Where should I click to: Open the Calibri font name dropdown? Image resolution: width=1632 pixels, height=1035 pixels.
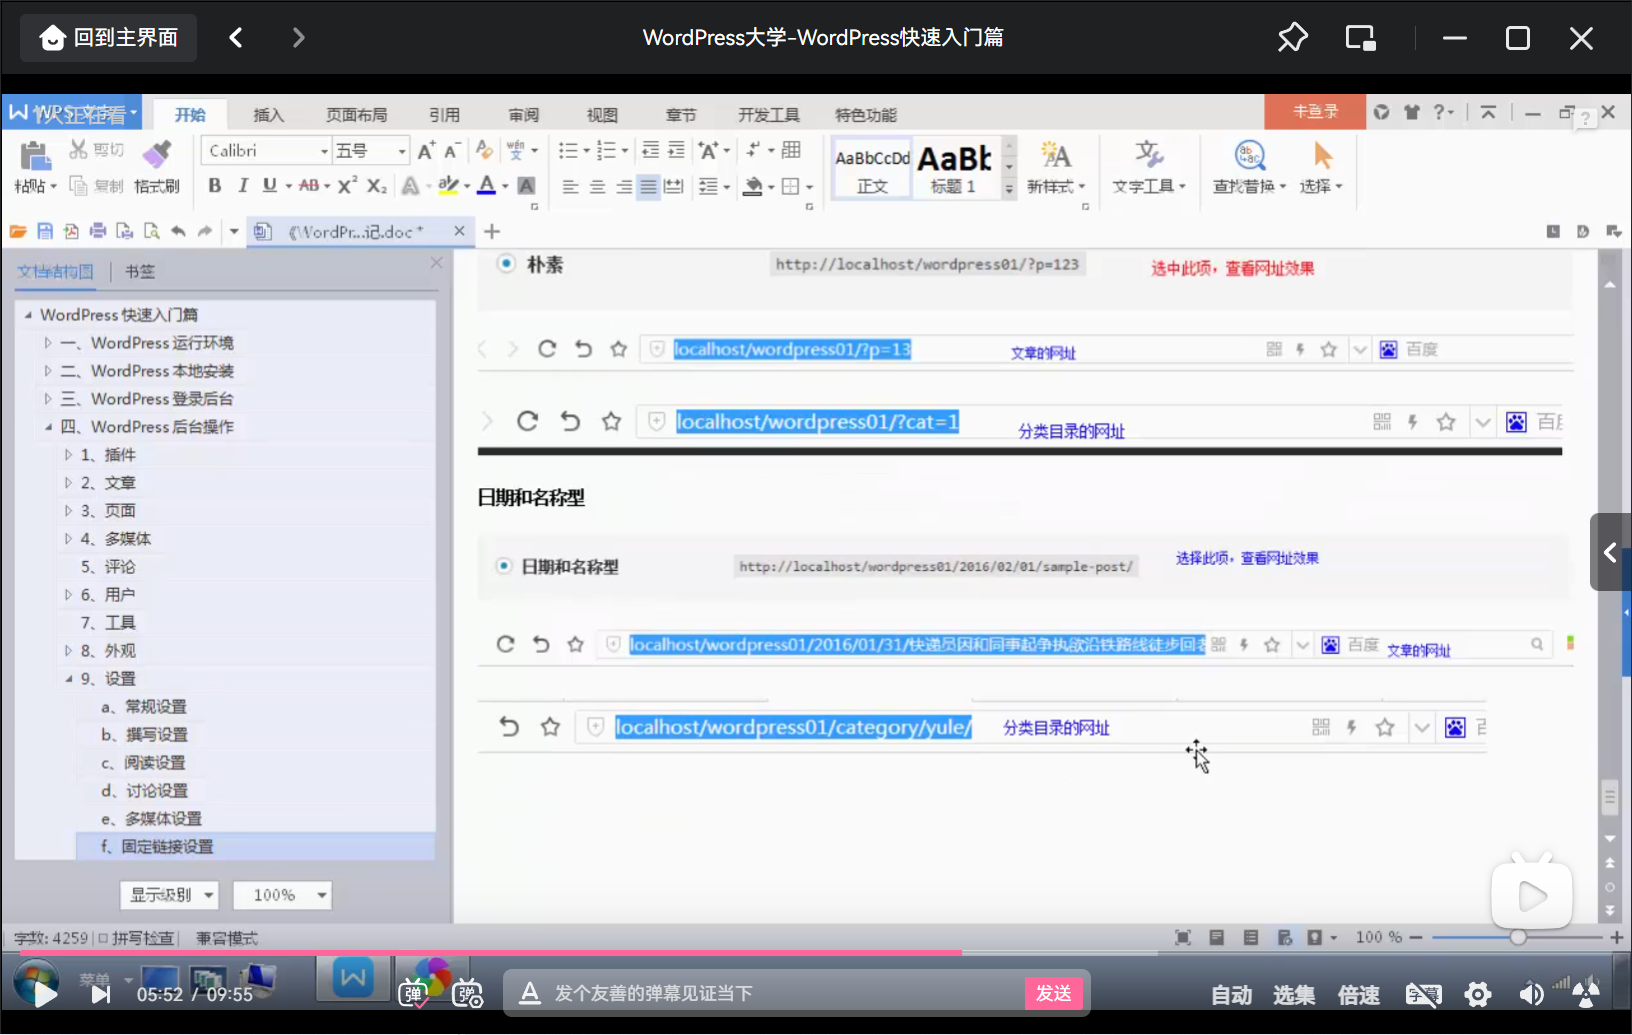[324, 151]
